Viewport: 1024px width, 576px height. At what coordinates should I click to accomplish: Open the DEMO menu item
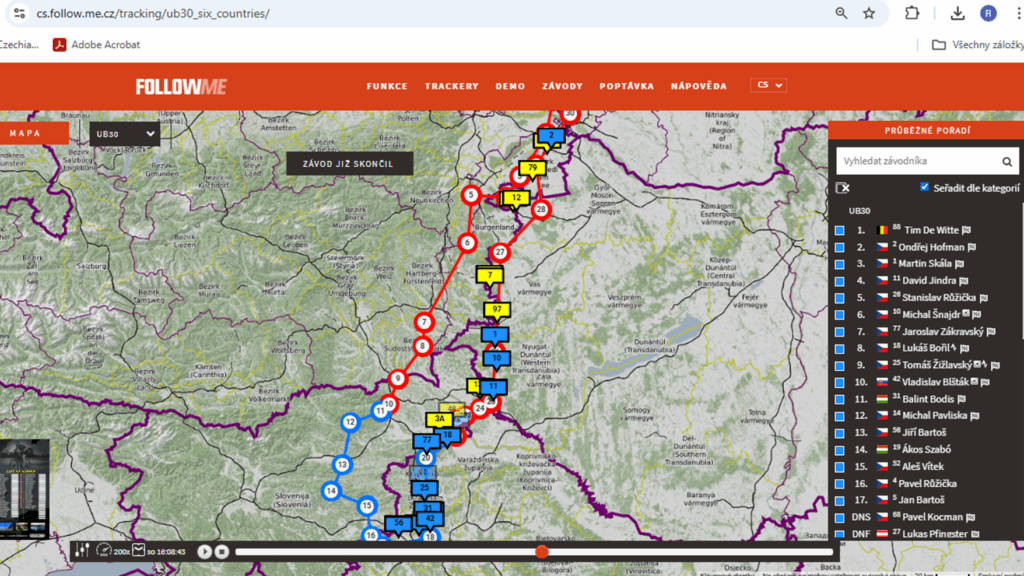click(x=510, y=86)
